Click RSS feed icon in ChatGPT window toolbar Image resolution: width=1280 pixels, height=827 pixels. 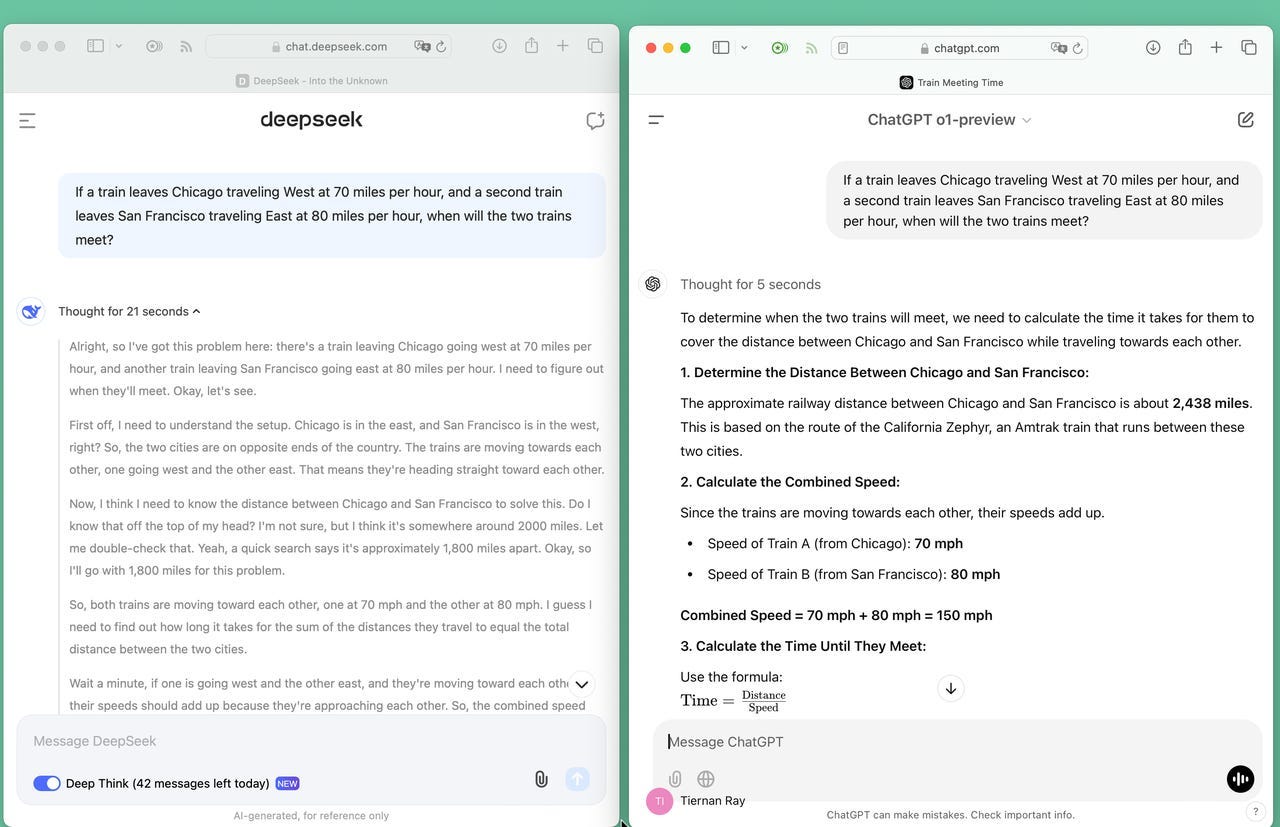point(811,47)
